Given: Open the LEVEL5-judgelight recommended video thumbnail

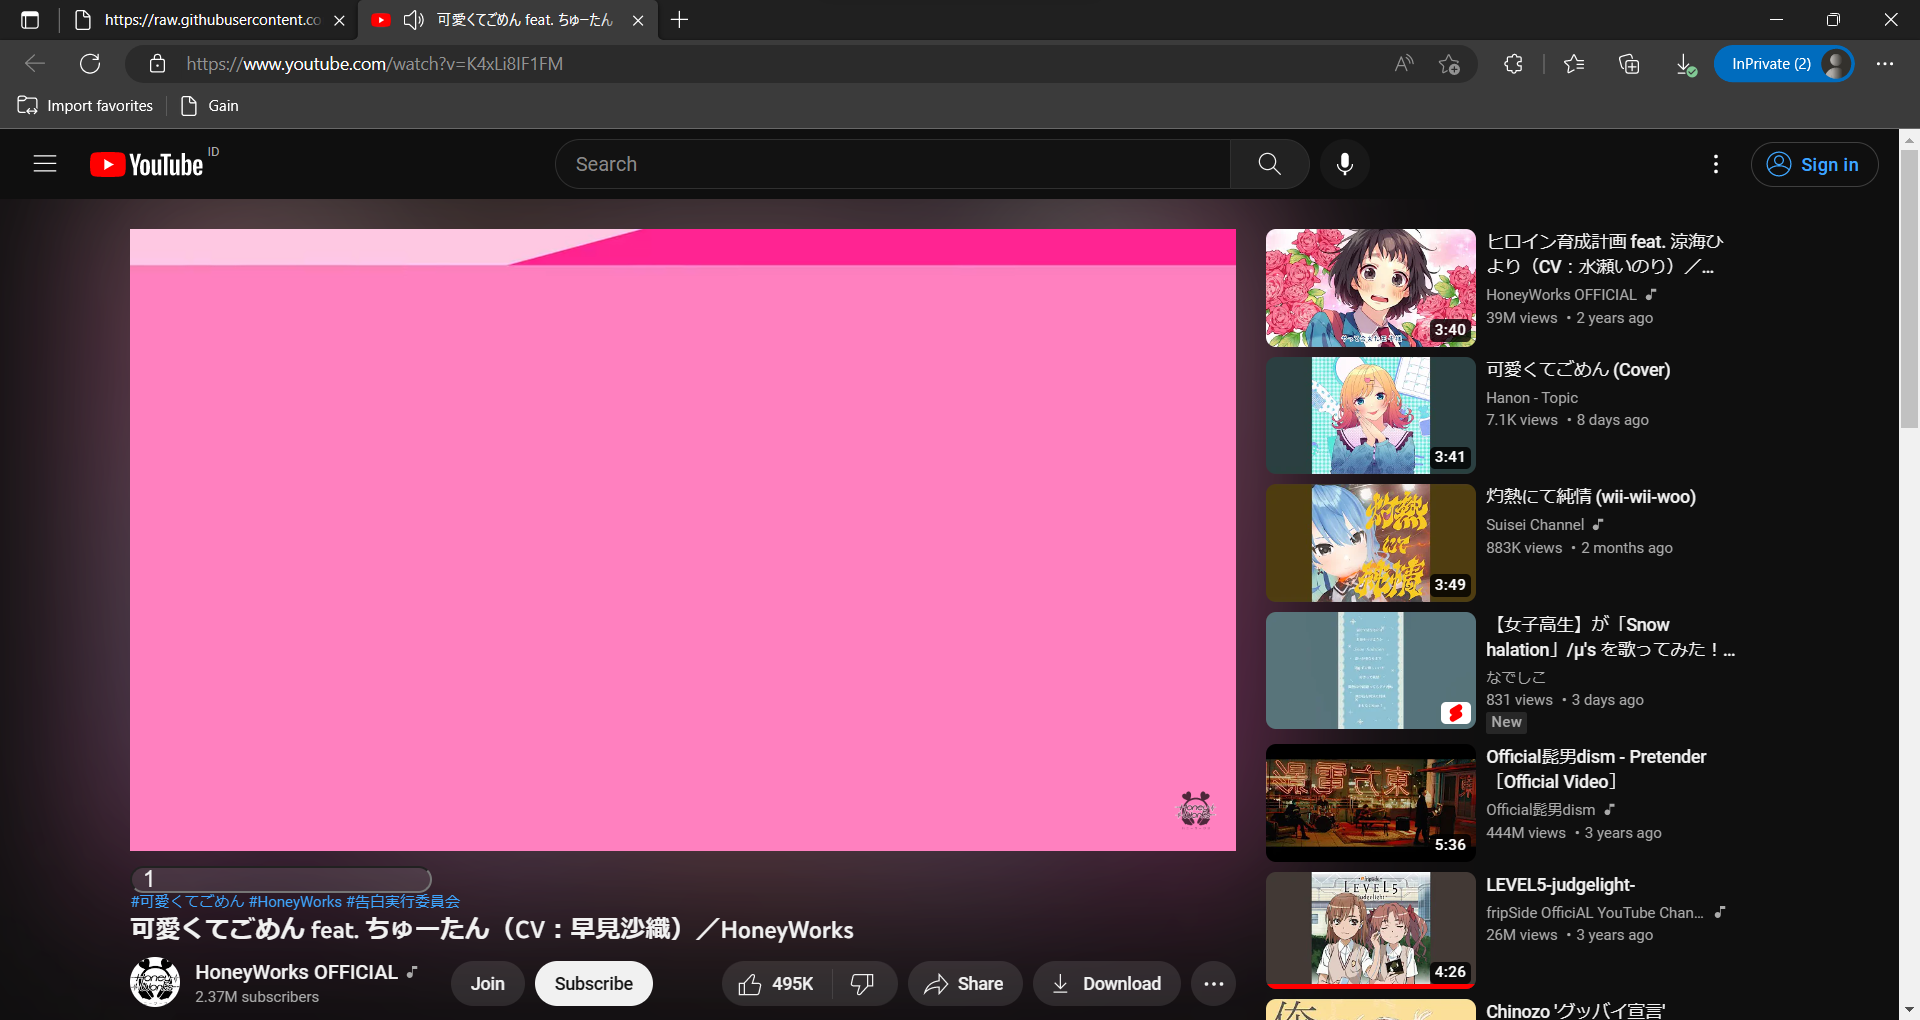Looking at the screenshot, I should [x=1370, y=928].
